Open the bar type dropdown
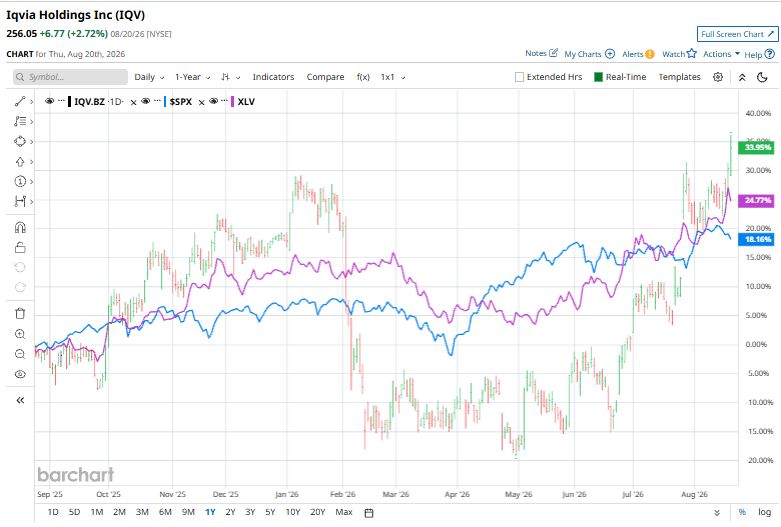 pyautogui.click(x=231, y=77)
